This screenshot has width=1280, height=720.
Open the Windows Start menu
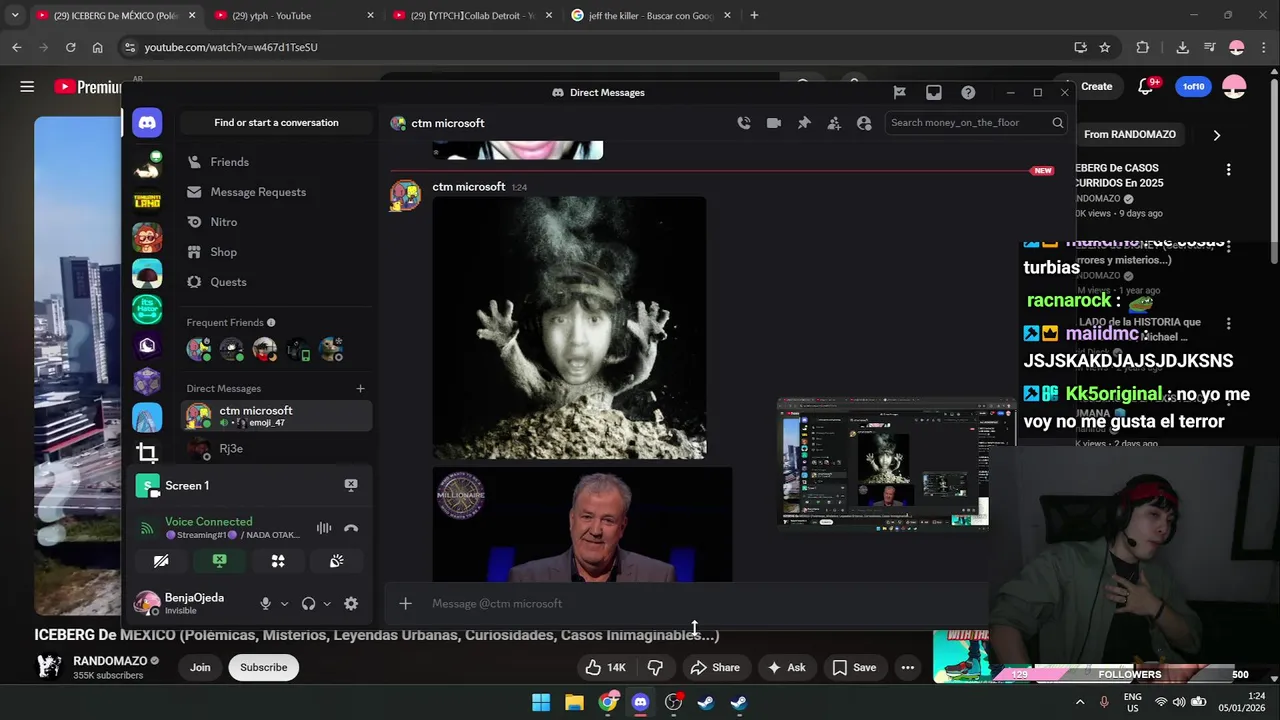(x=541, y=702)
